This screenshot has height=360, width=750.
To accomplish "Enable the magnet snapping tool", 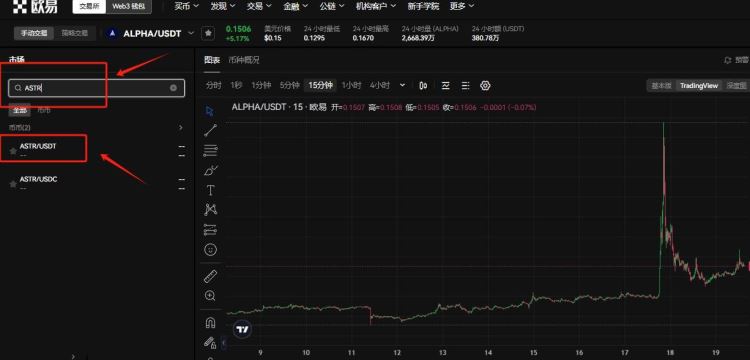I will coord(210,323).
